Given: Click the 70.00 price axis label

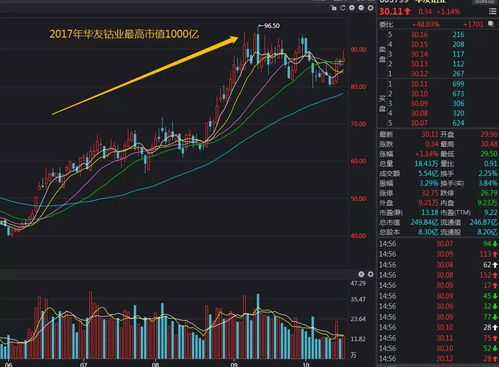Looking at the screenshot, I should [358, 124].
